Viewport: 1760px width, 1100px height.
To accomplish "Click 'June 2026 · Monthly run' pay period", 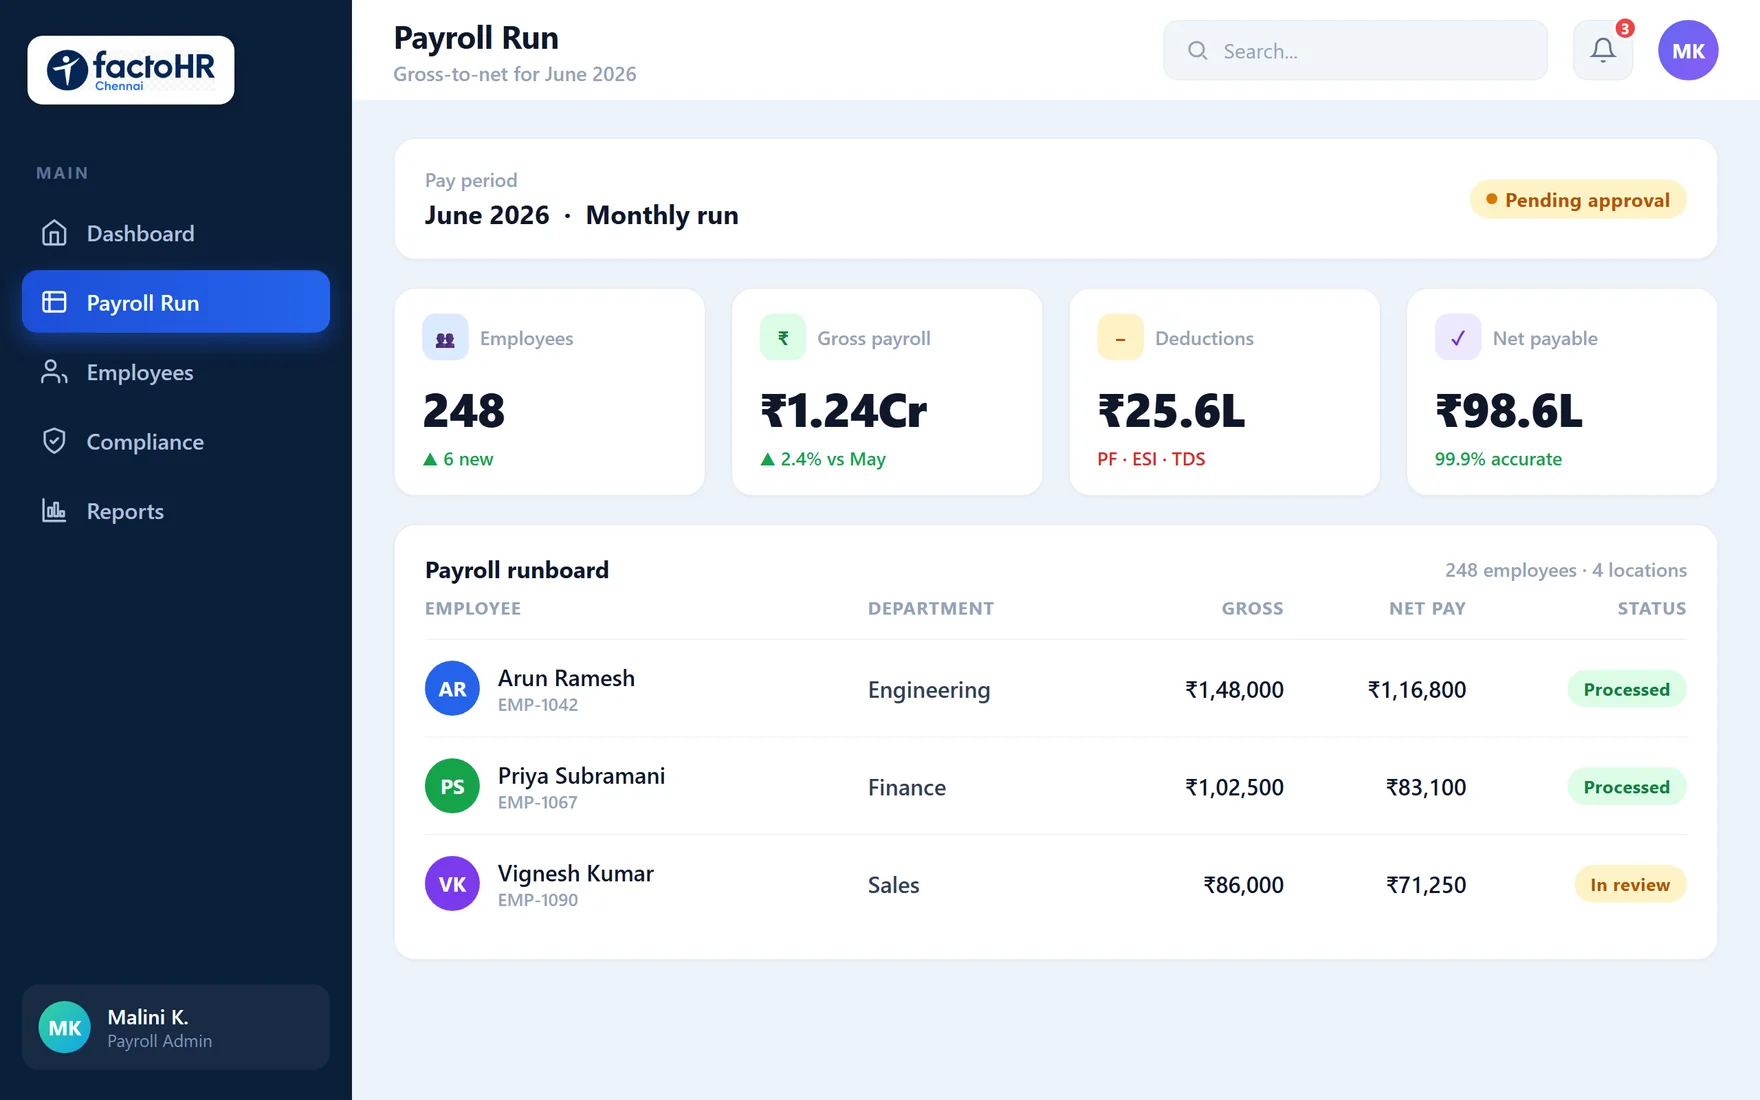I will 581,215.
